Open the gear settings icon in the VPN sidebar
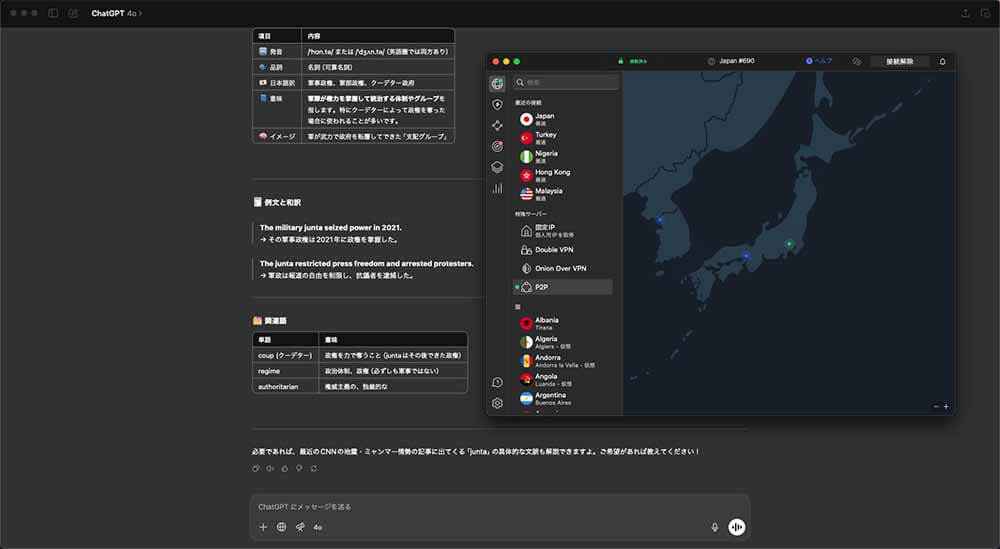Image resolution: width=1000 pixels, height=549 pixels. click(497, 403)
